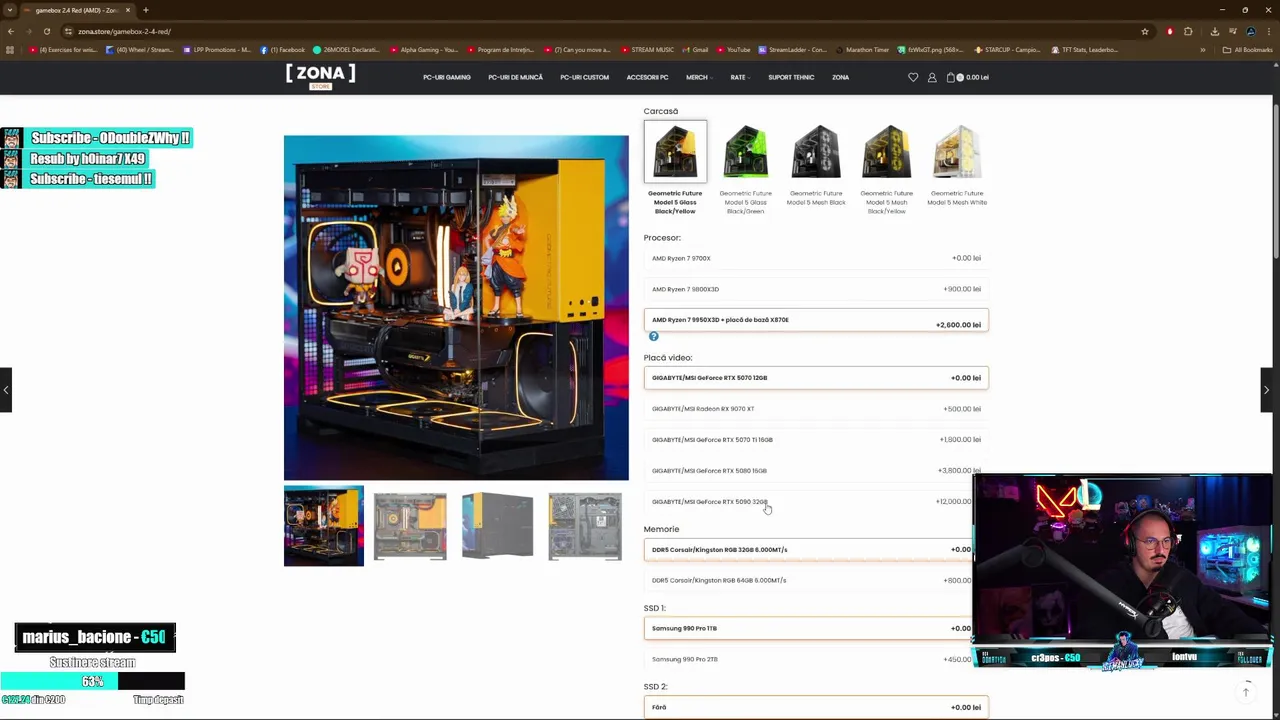Open the StreamLadder bookmark
This screenshot has height=720, width=1280.
[x=792, y=50]
